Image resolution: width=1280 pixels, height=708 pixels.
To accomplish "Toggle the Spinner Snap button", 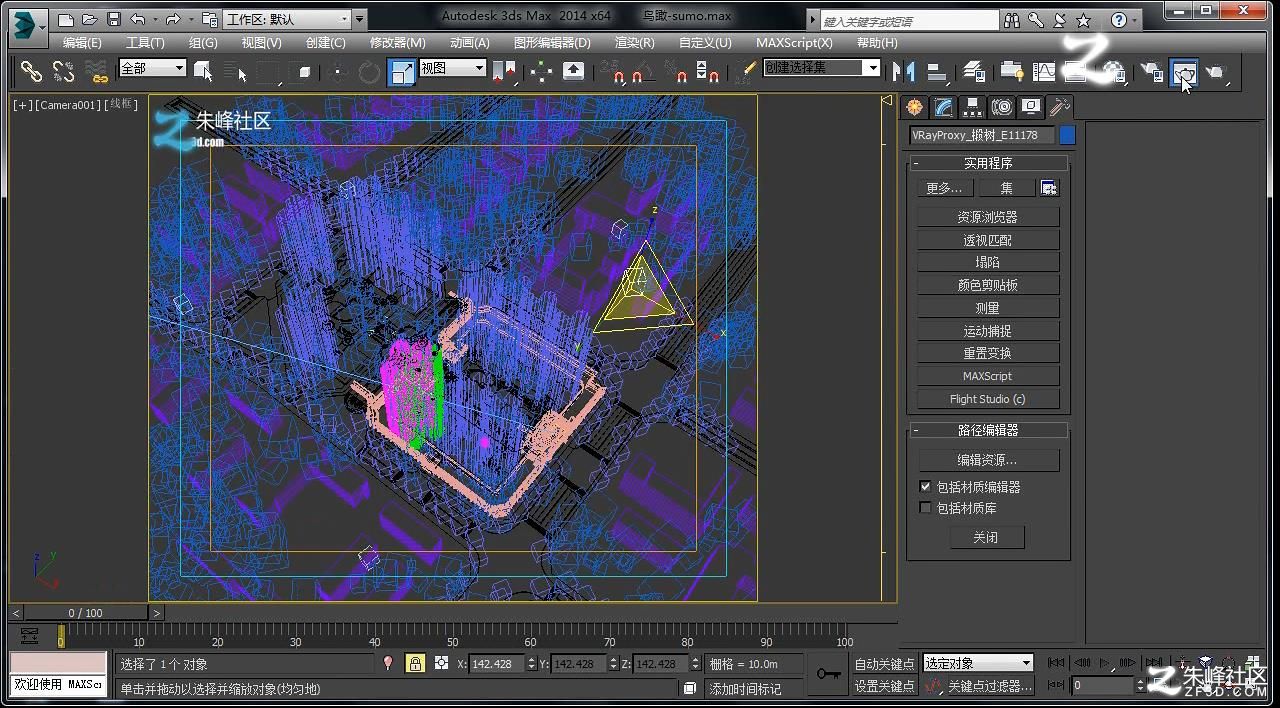I will 707,71.
